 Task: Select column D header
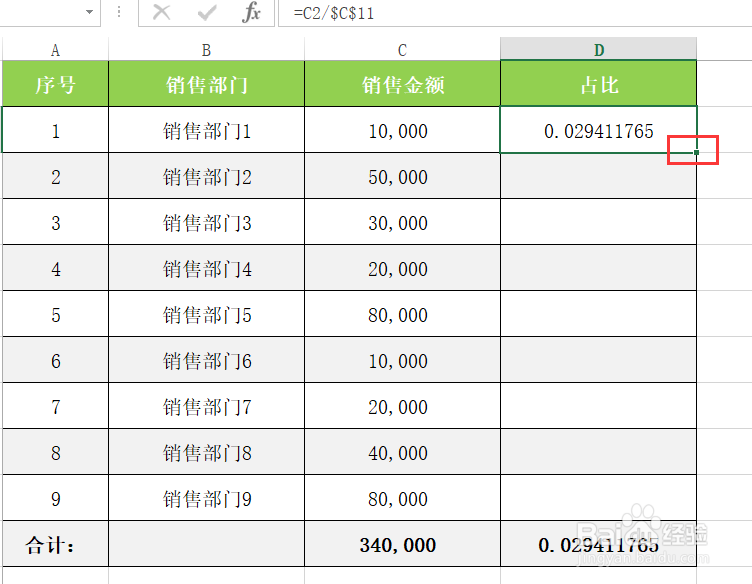(x=598, y=50)
